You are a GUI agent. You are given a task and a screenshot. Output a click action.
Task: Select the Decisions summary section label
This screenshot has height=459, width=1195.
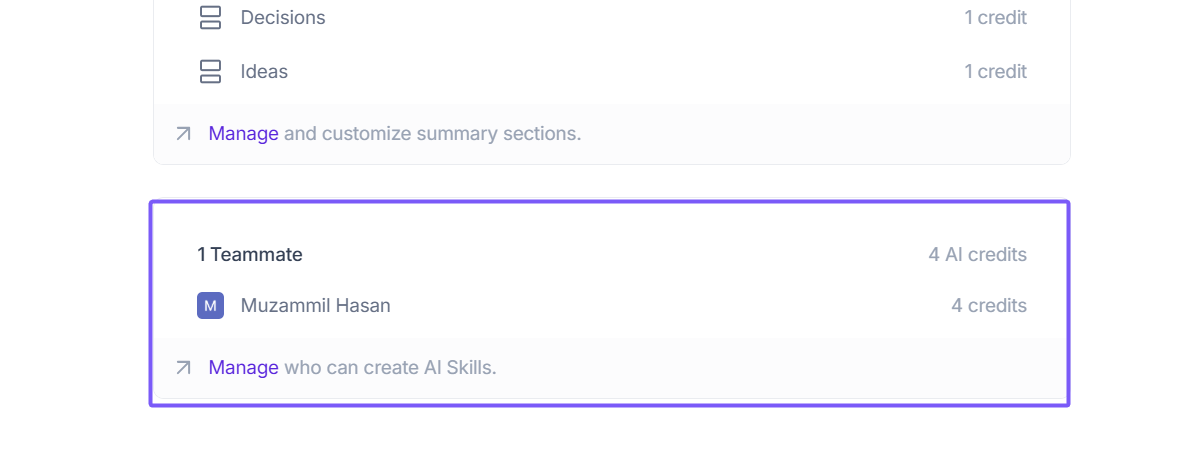pos(283,18)
